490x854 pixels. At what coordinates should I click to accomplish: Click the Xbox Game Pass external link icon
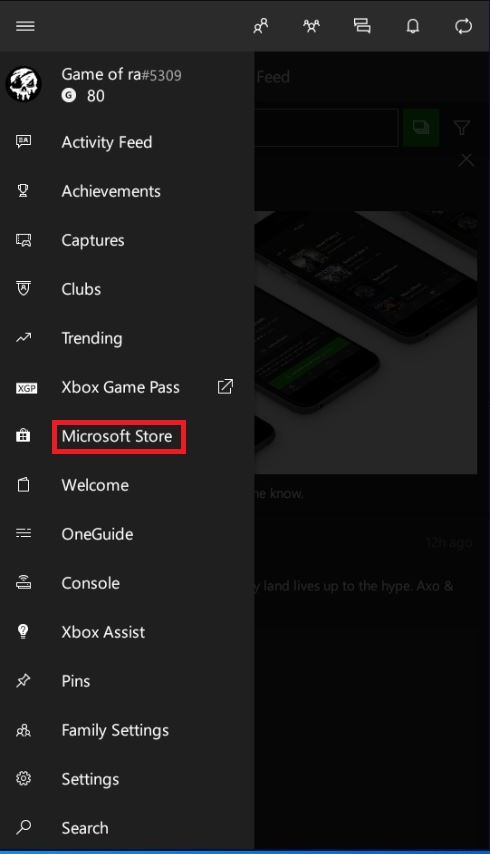coord(225,387)
